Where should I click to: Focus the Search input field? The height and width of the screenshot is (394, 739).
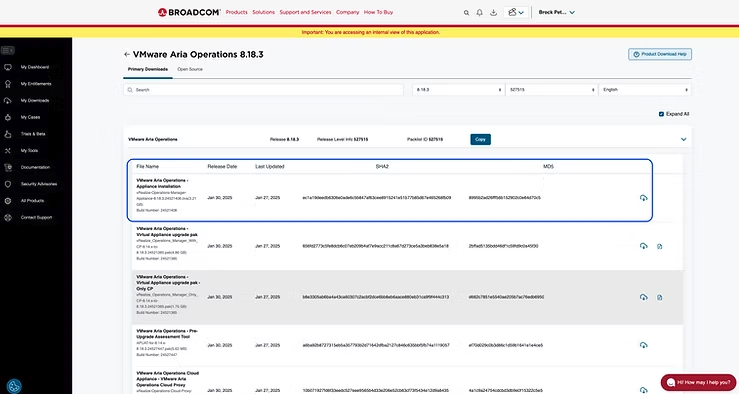point(263,90)
